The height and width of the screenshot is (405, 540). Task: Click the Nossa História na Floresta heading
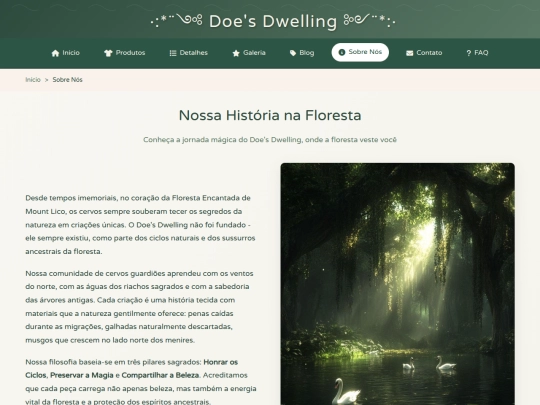coord(270,115)
